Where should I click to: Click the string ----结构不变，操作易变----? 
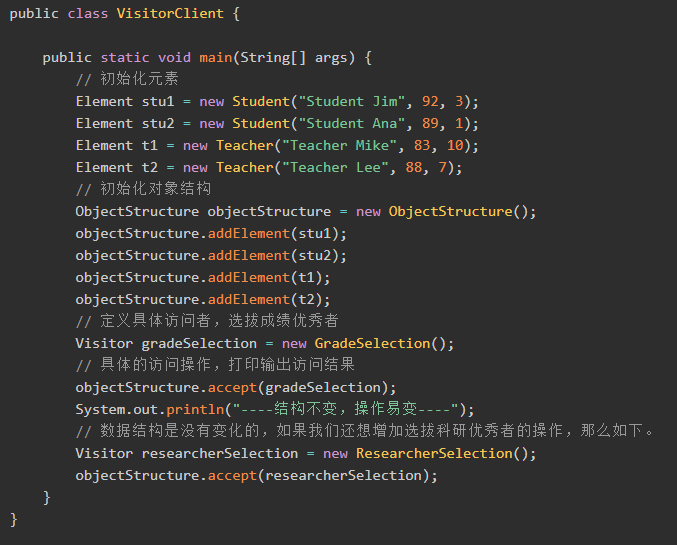coord(345,409)
